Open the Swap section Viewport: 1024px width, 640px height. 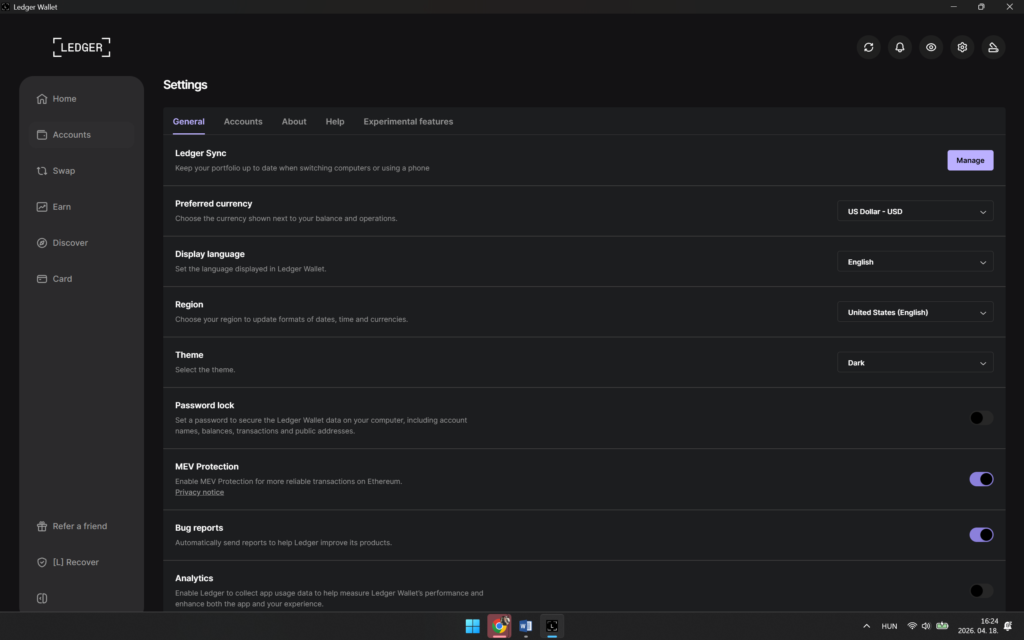82,170
